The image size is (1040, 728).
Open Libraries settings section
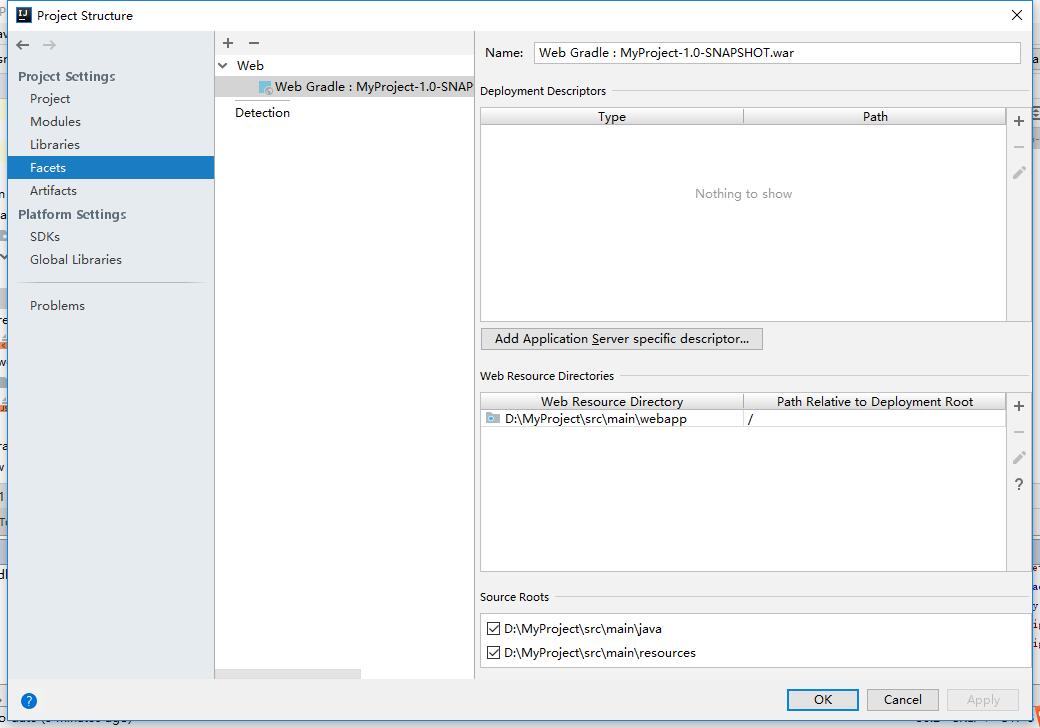54,145
